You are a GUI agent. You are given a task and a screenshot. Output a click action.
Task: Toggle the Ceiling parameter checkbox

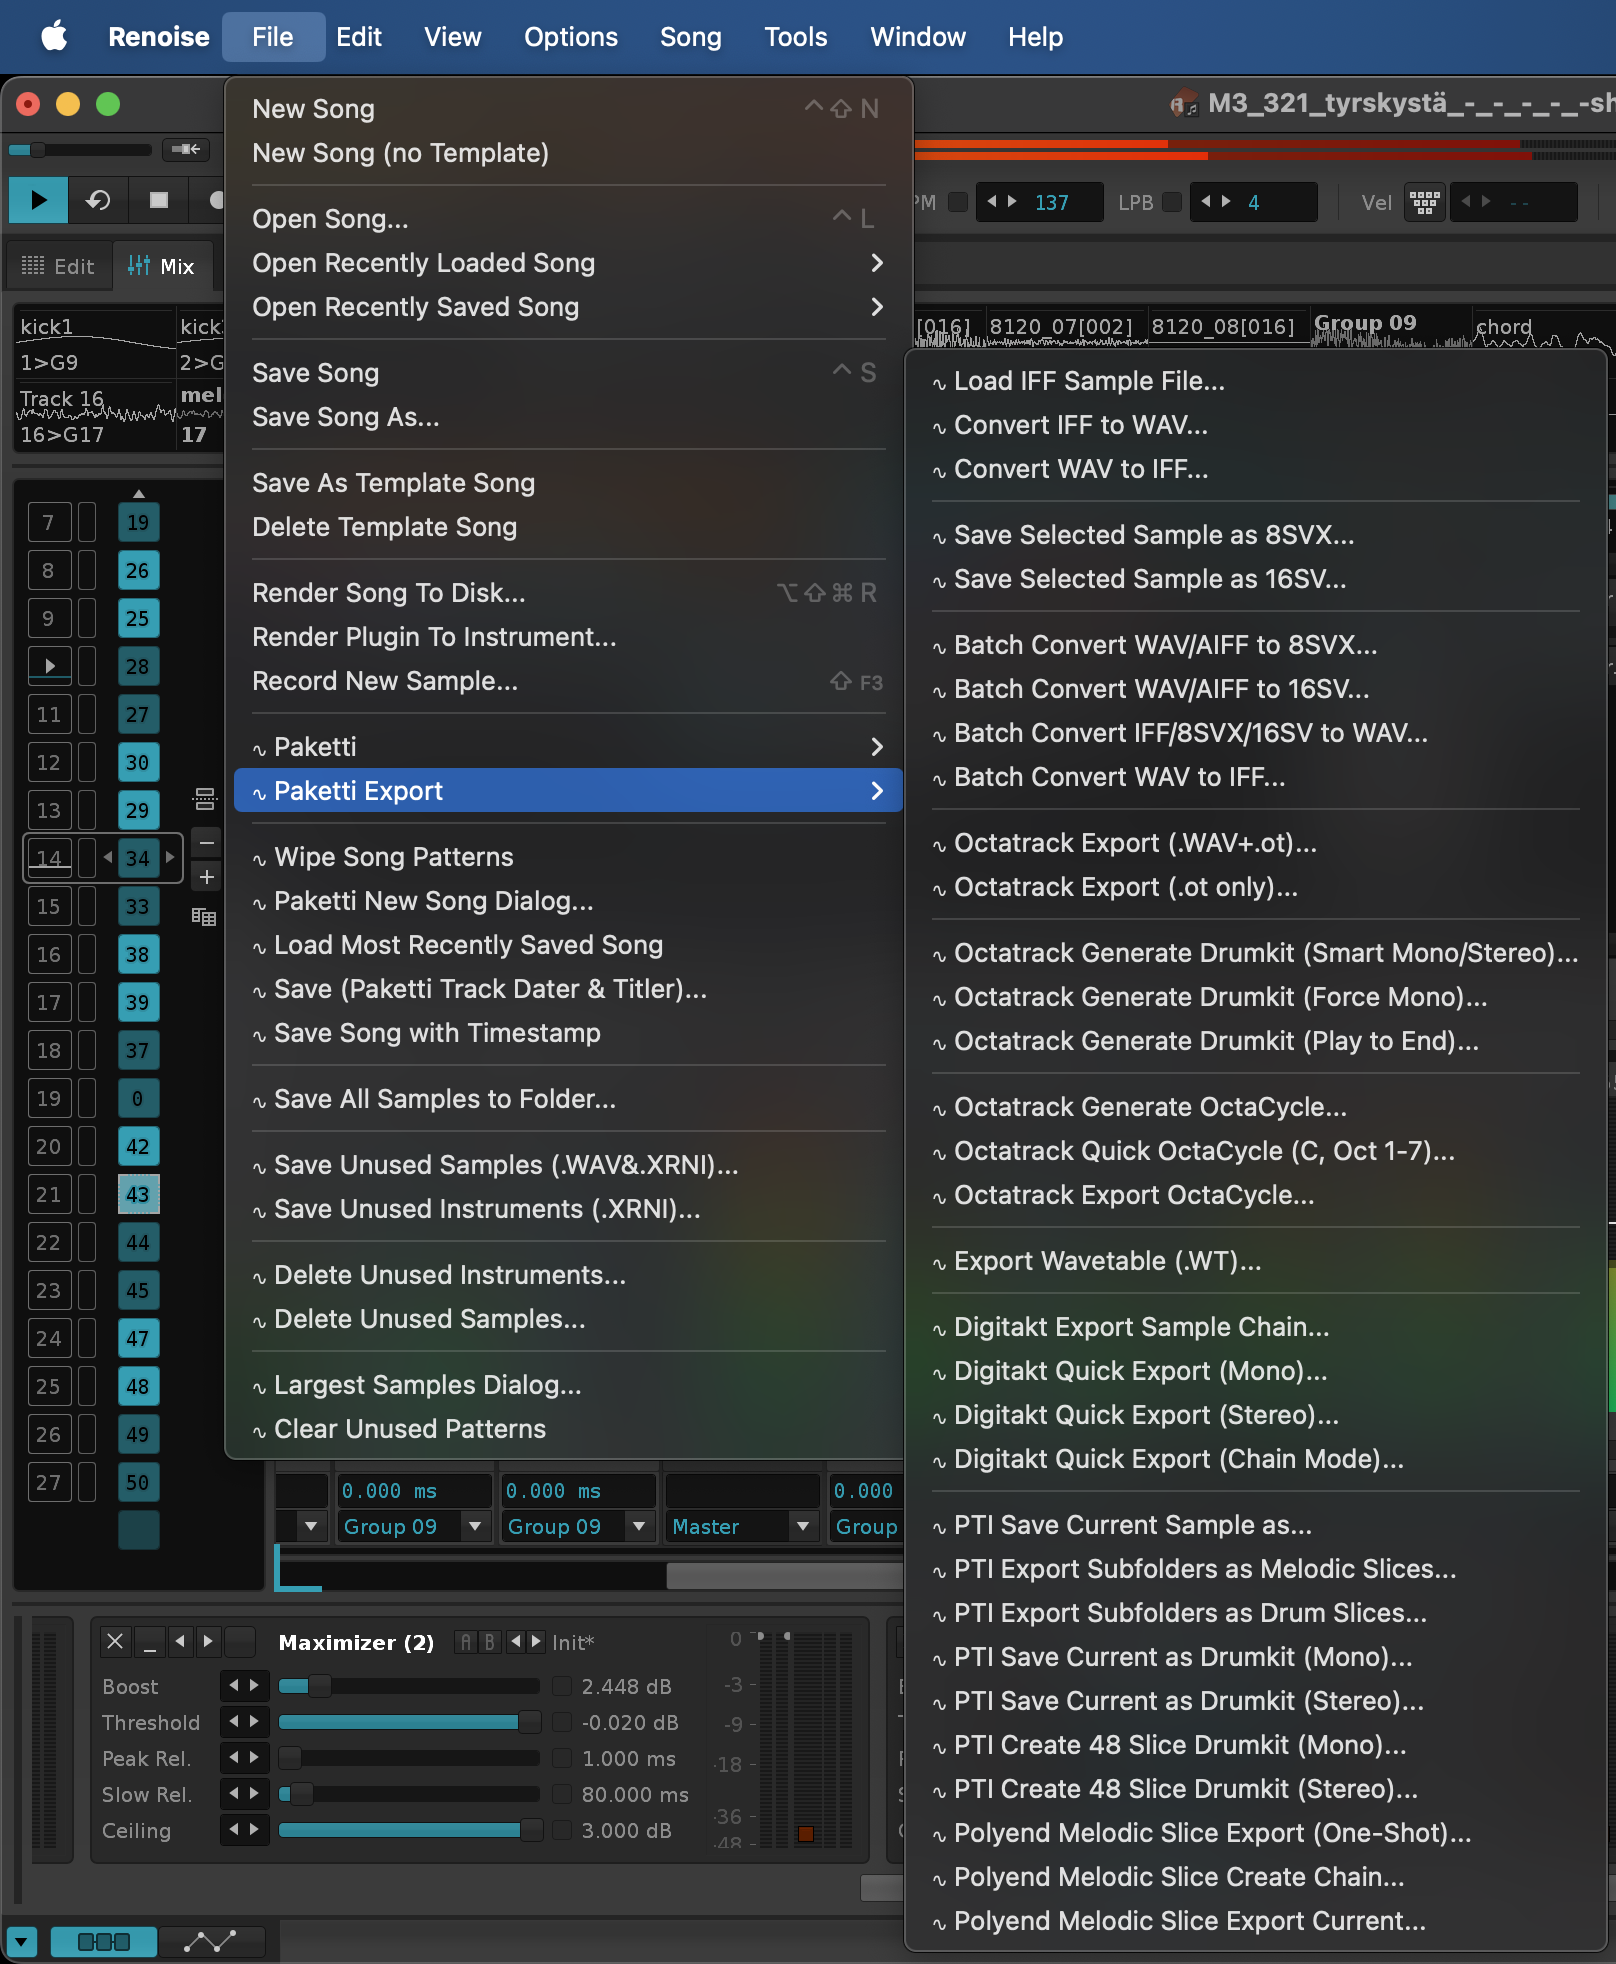pos(562,1831)
